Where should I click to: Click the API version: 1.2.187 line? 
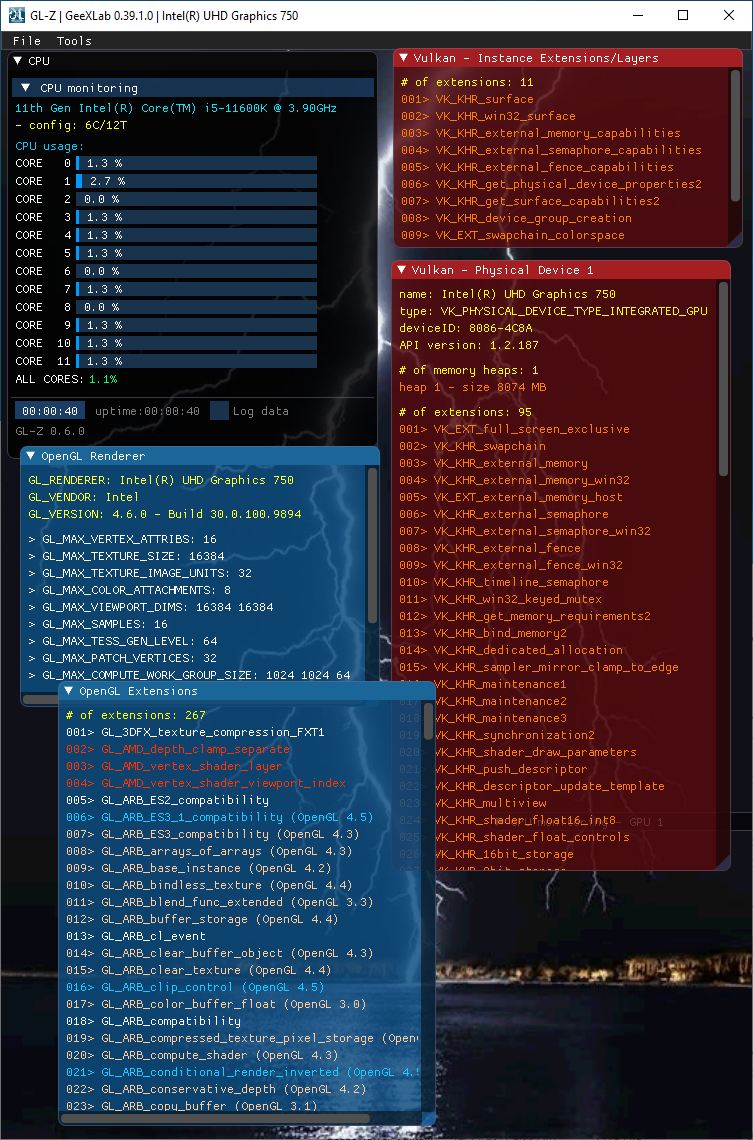tap(469, 345)
